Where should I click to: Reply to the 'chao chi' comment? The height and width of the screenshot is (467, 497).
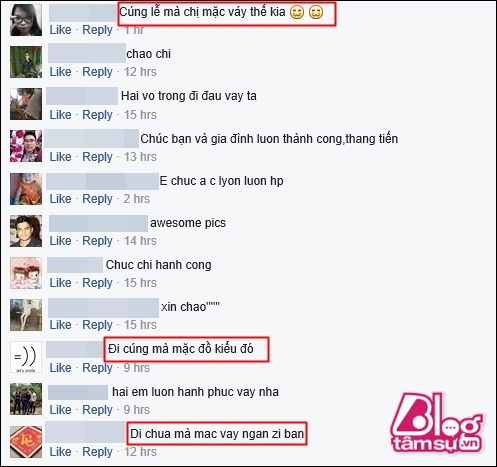click(97, 72)
